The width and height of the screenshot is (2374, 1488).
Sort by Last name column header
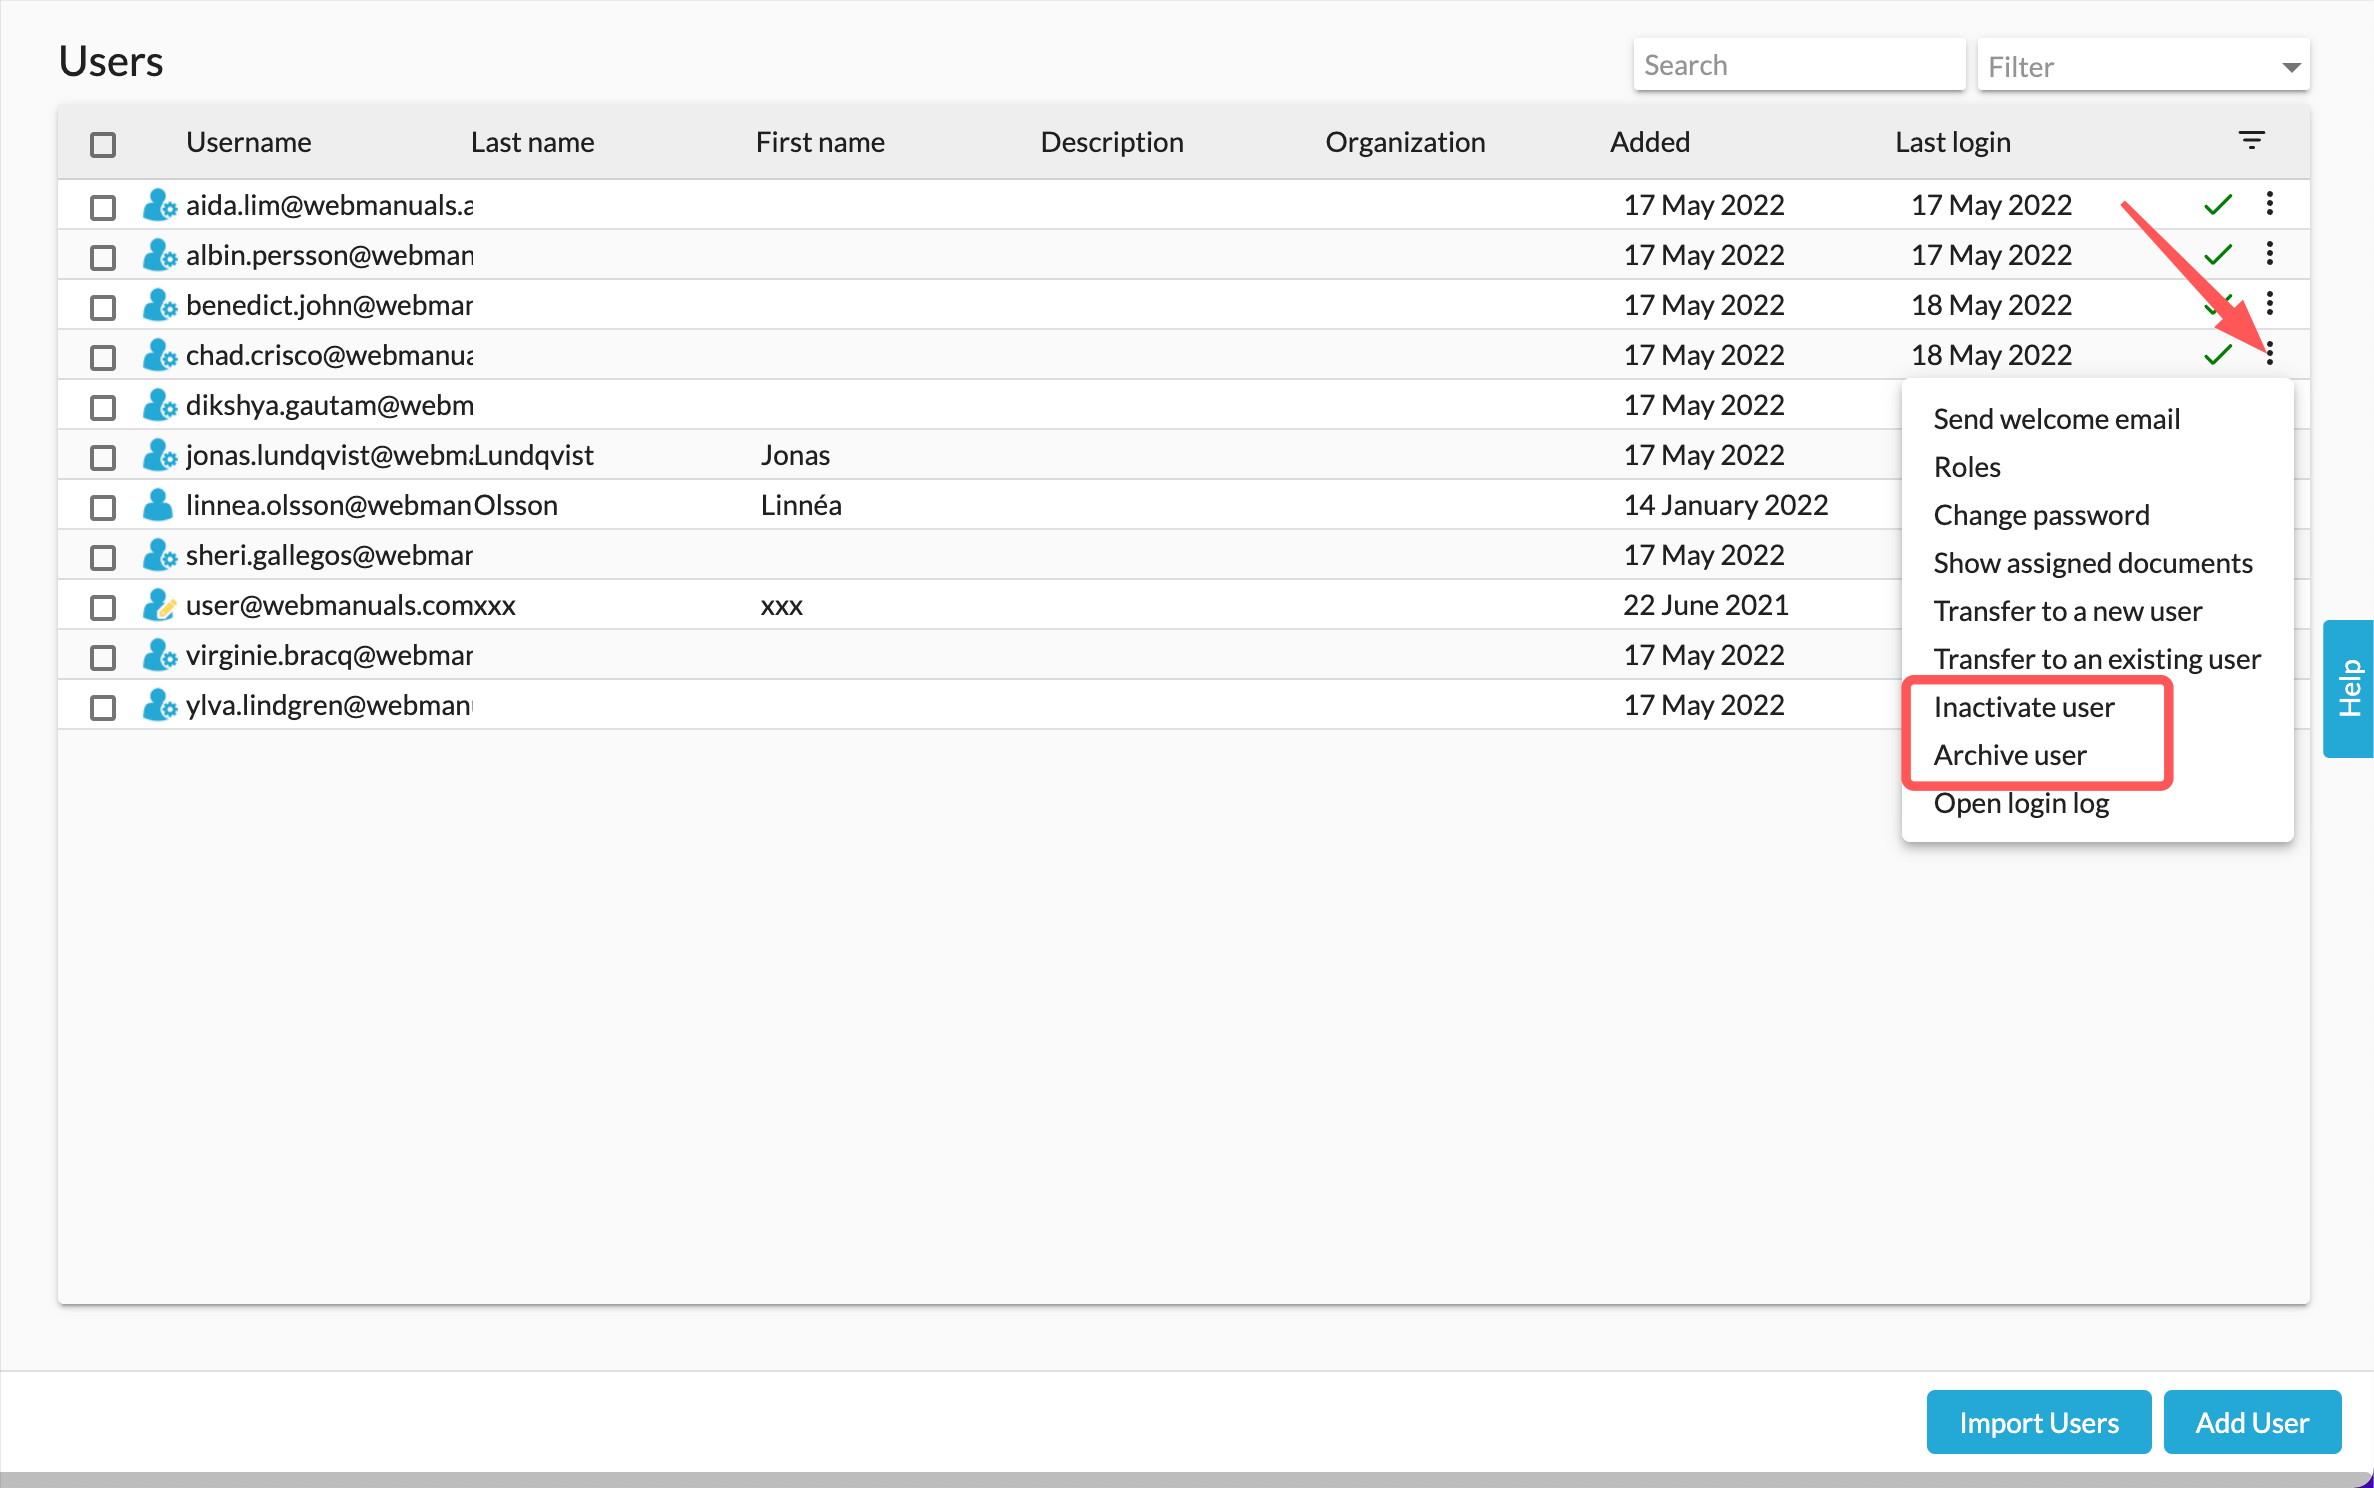click(532, 142)
